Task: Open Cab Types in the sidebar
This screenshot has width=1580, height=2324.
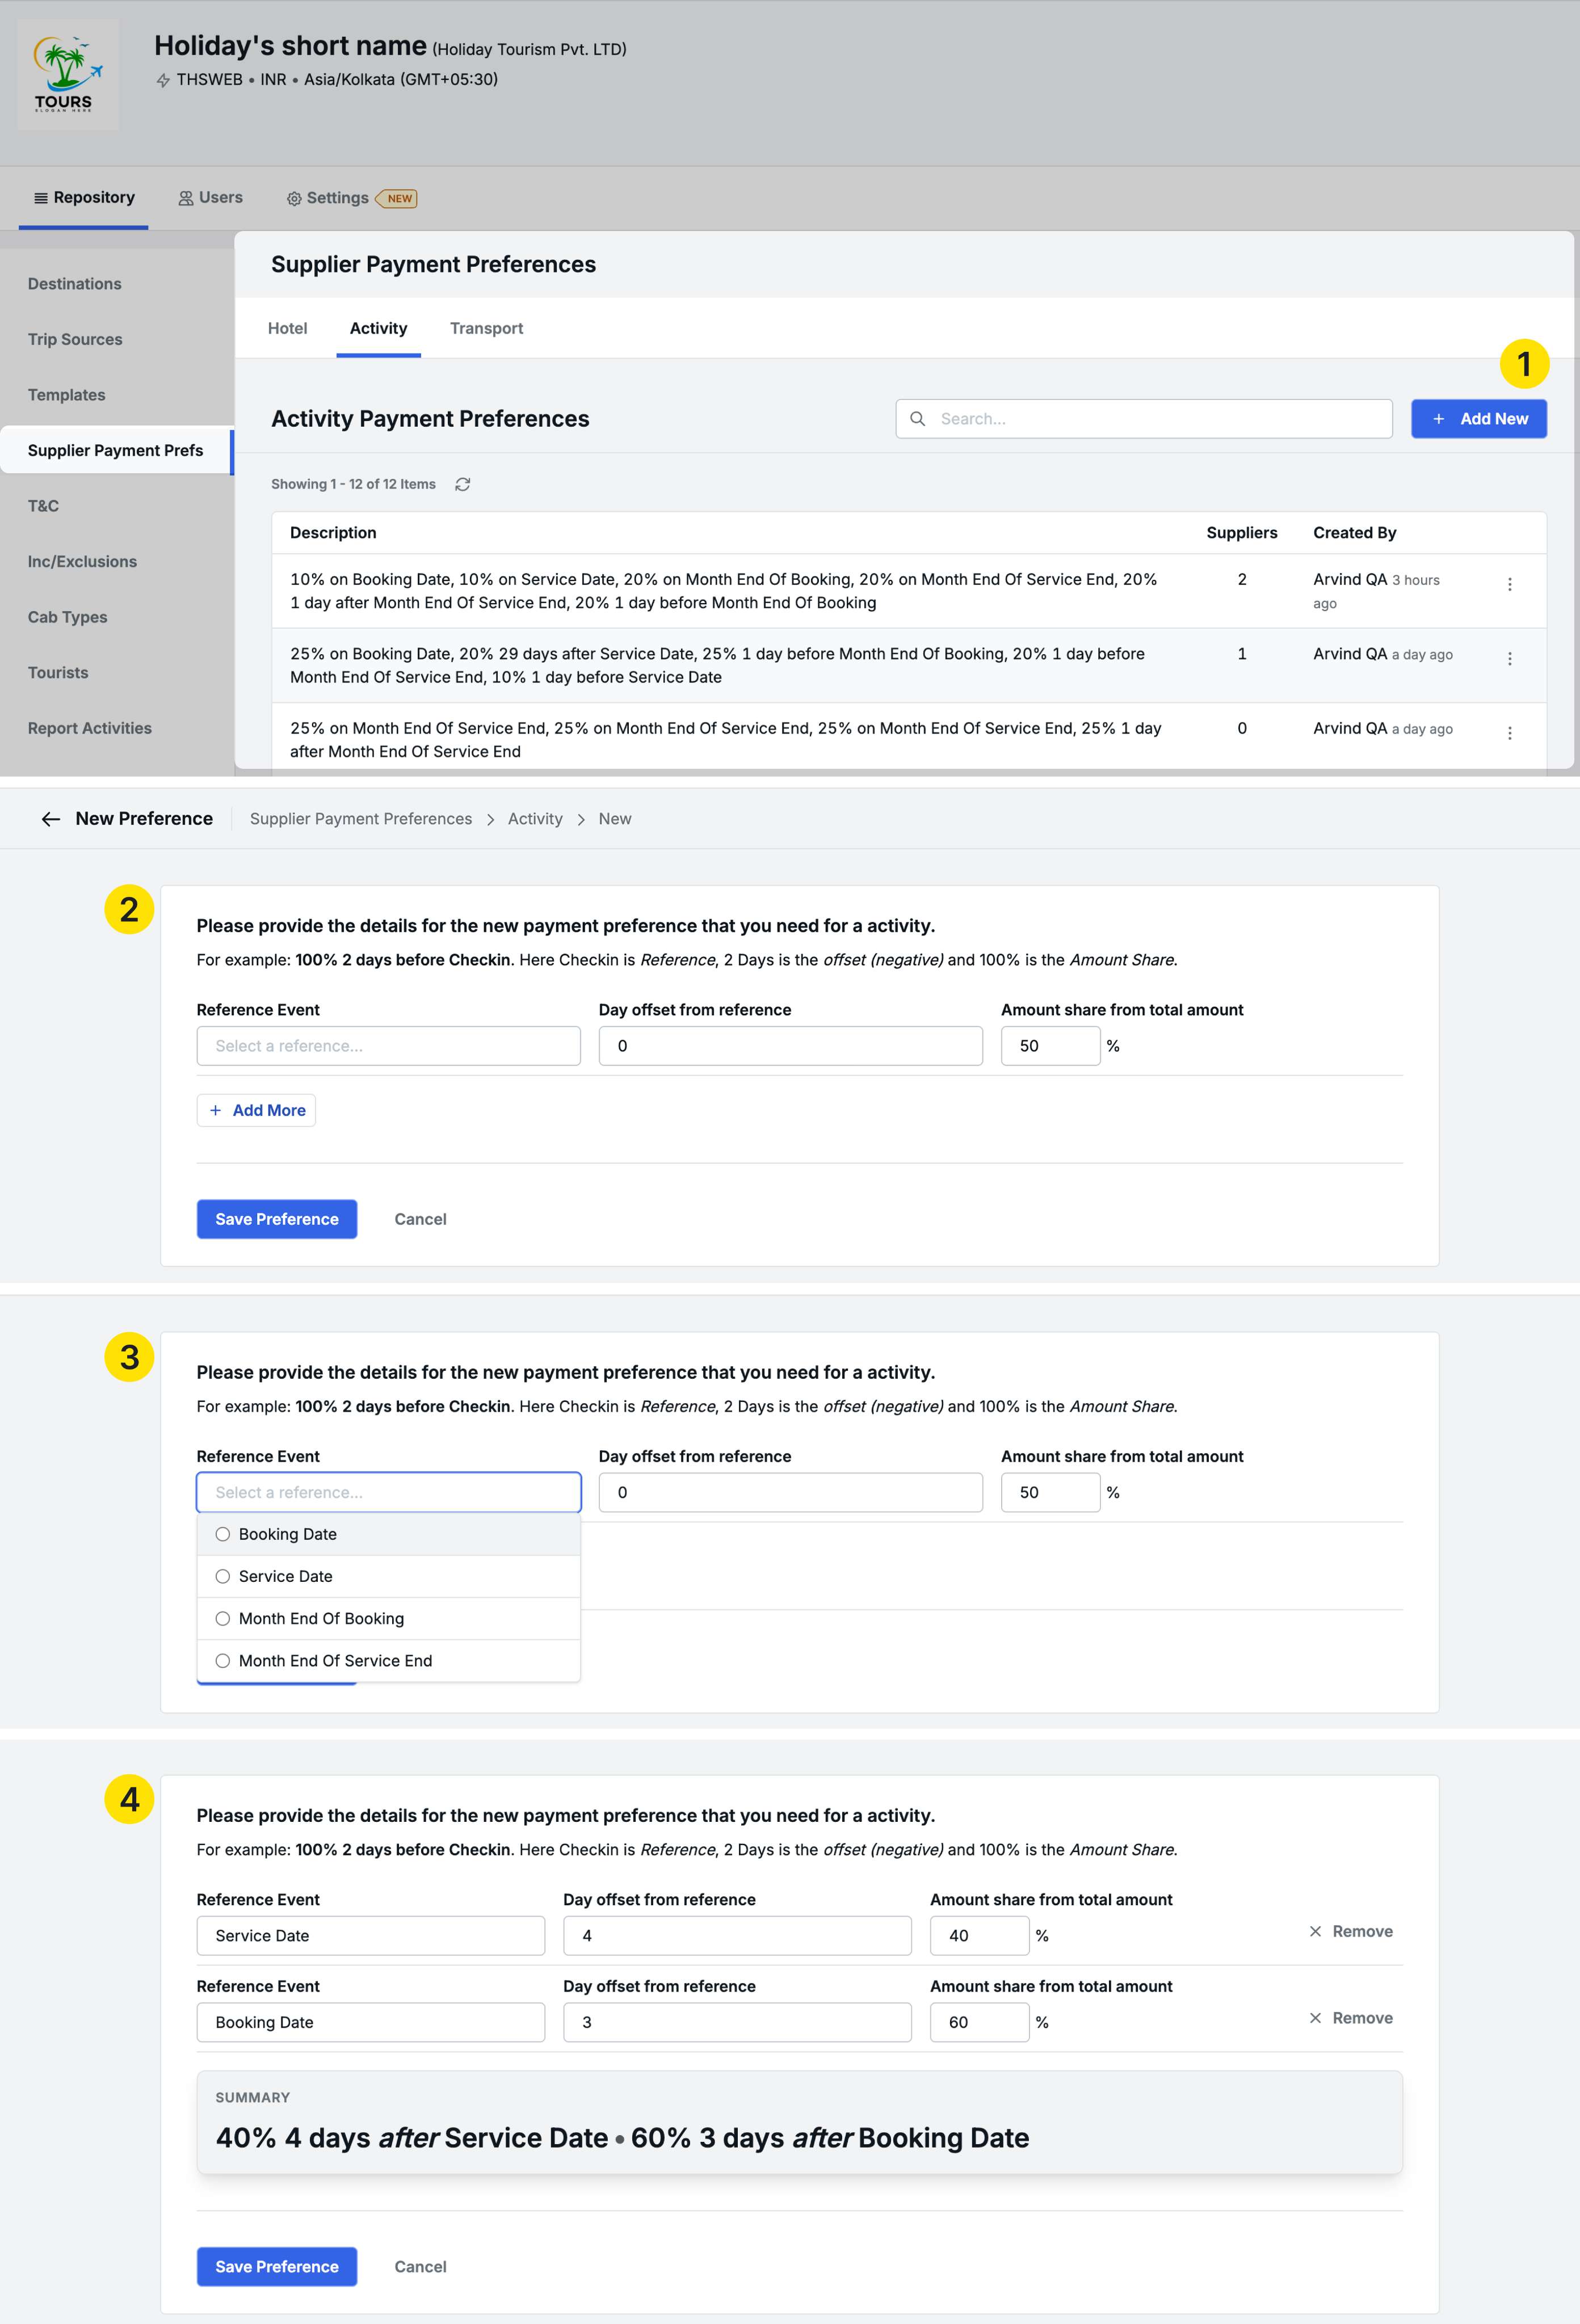Action: tap(67, 617)
